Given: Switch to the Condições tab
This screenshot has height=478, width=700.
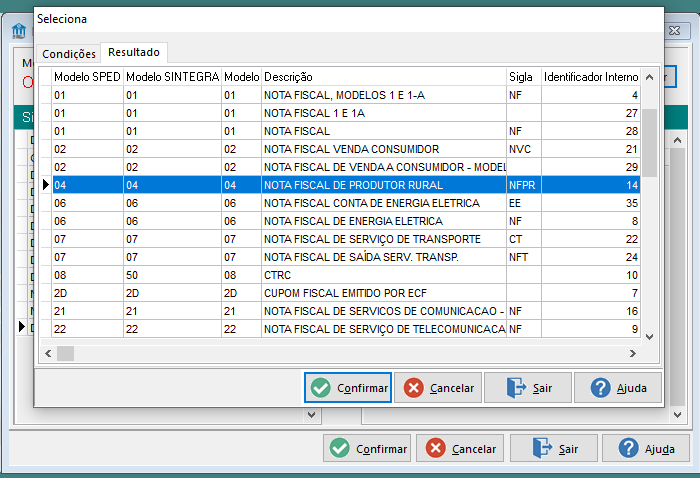Looking at the screenshot, I should [69, 54].
